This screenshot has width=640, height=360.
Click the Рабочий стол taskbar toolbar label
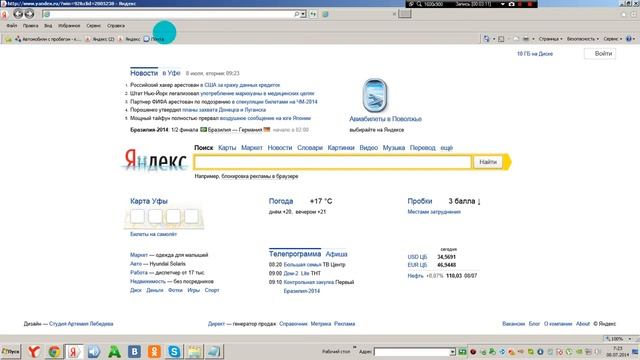[336, 351]
